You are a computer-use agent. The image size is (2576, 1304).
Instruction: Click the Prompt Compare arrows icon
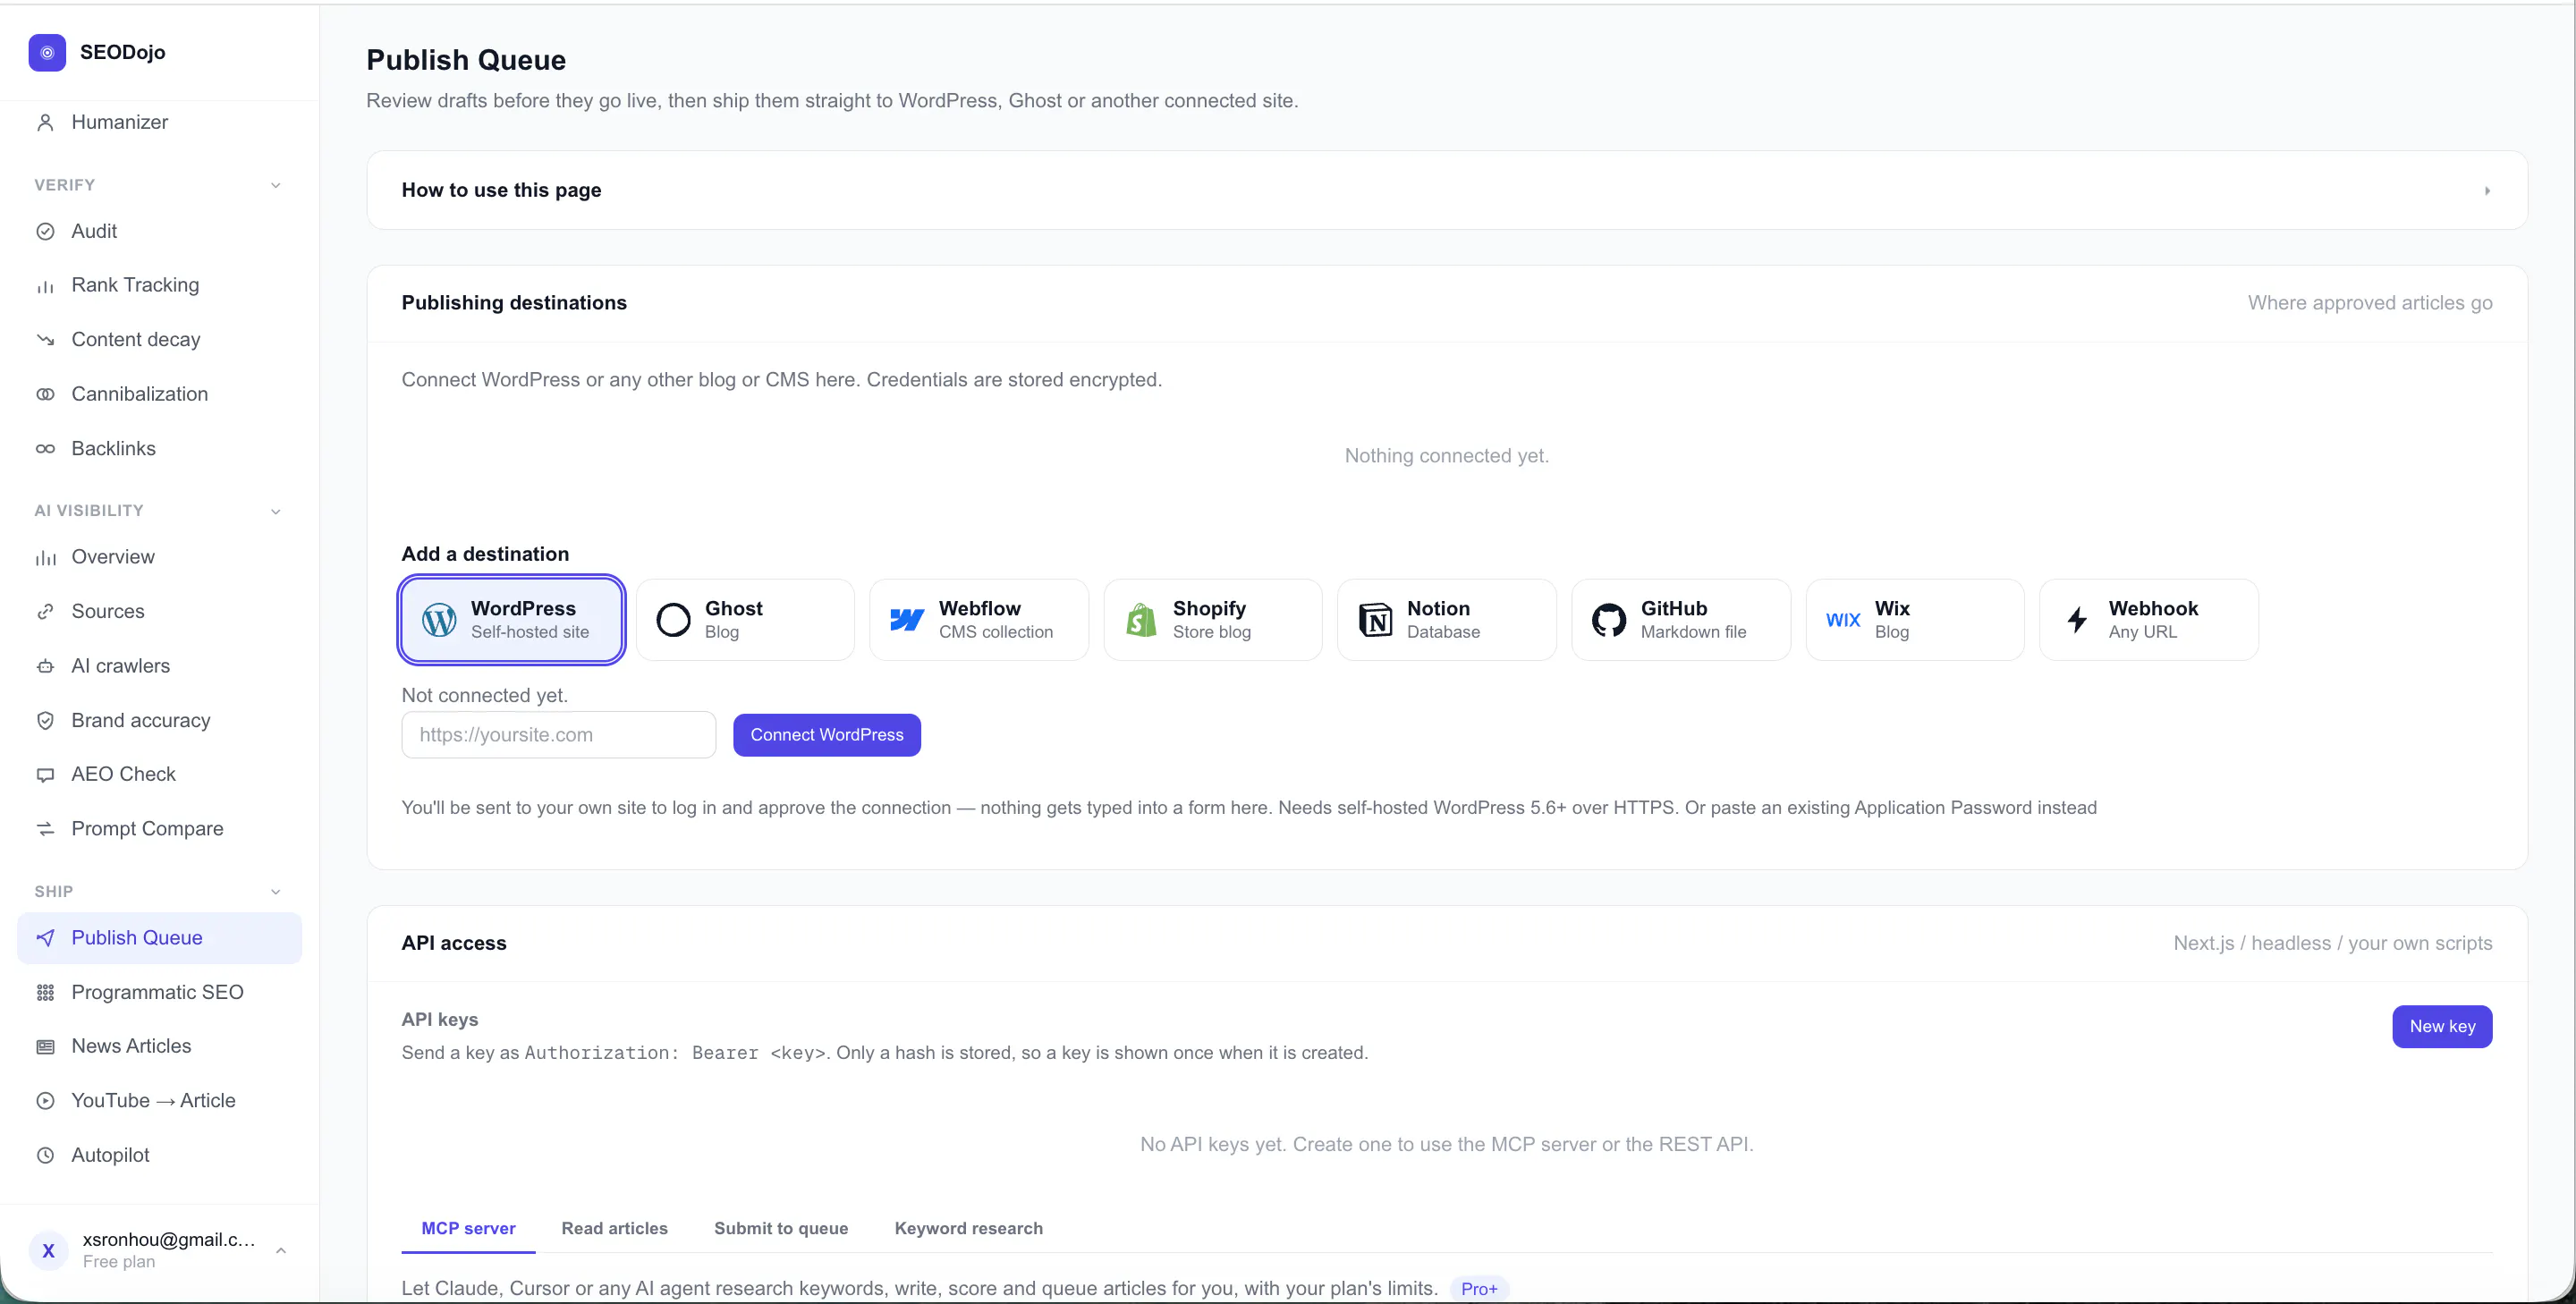click(x=45, y=829)
